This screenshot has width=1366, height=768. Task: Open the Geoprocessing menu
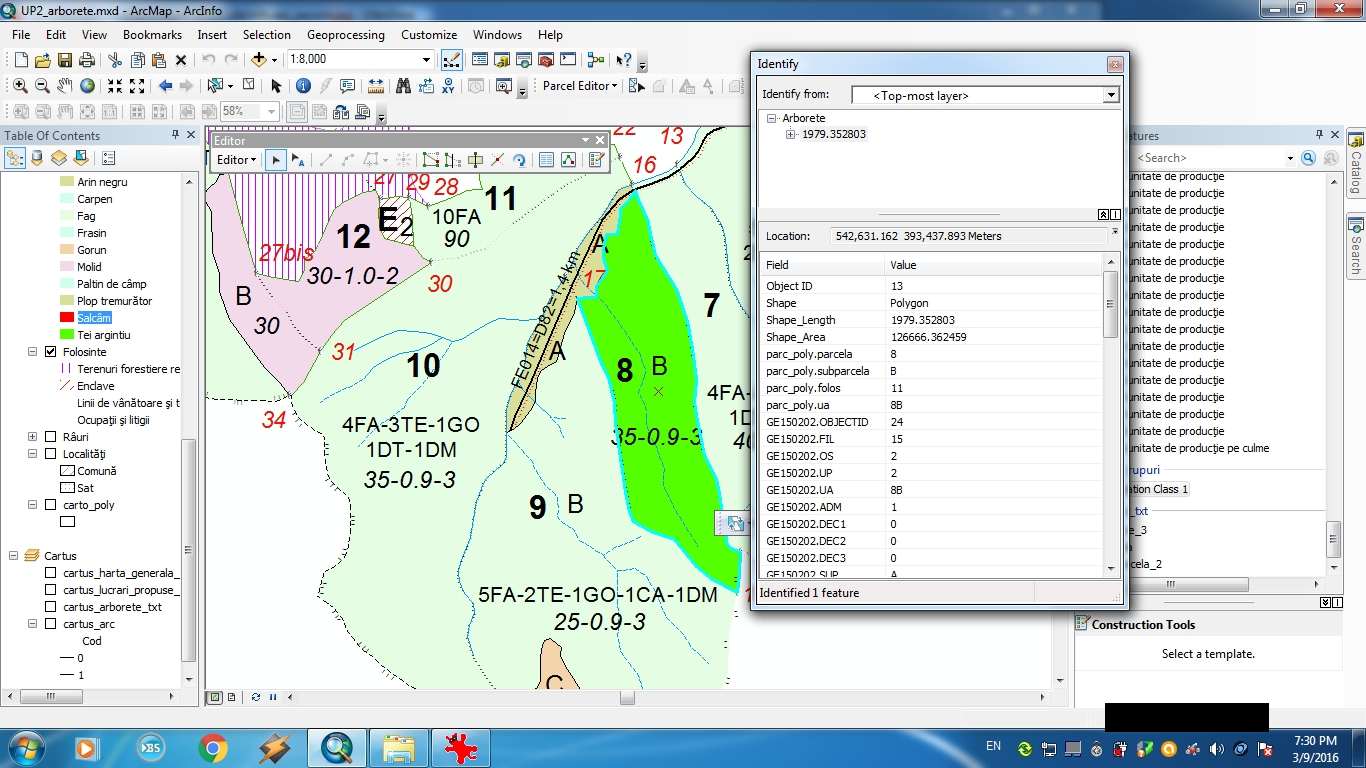click(346, 35)
